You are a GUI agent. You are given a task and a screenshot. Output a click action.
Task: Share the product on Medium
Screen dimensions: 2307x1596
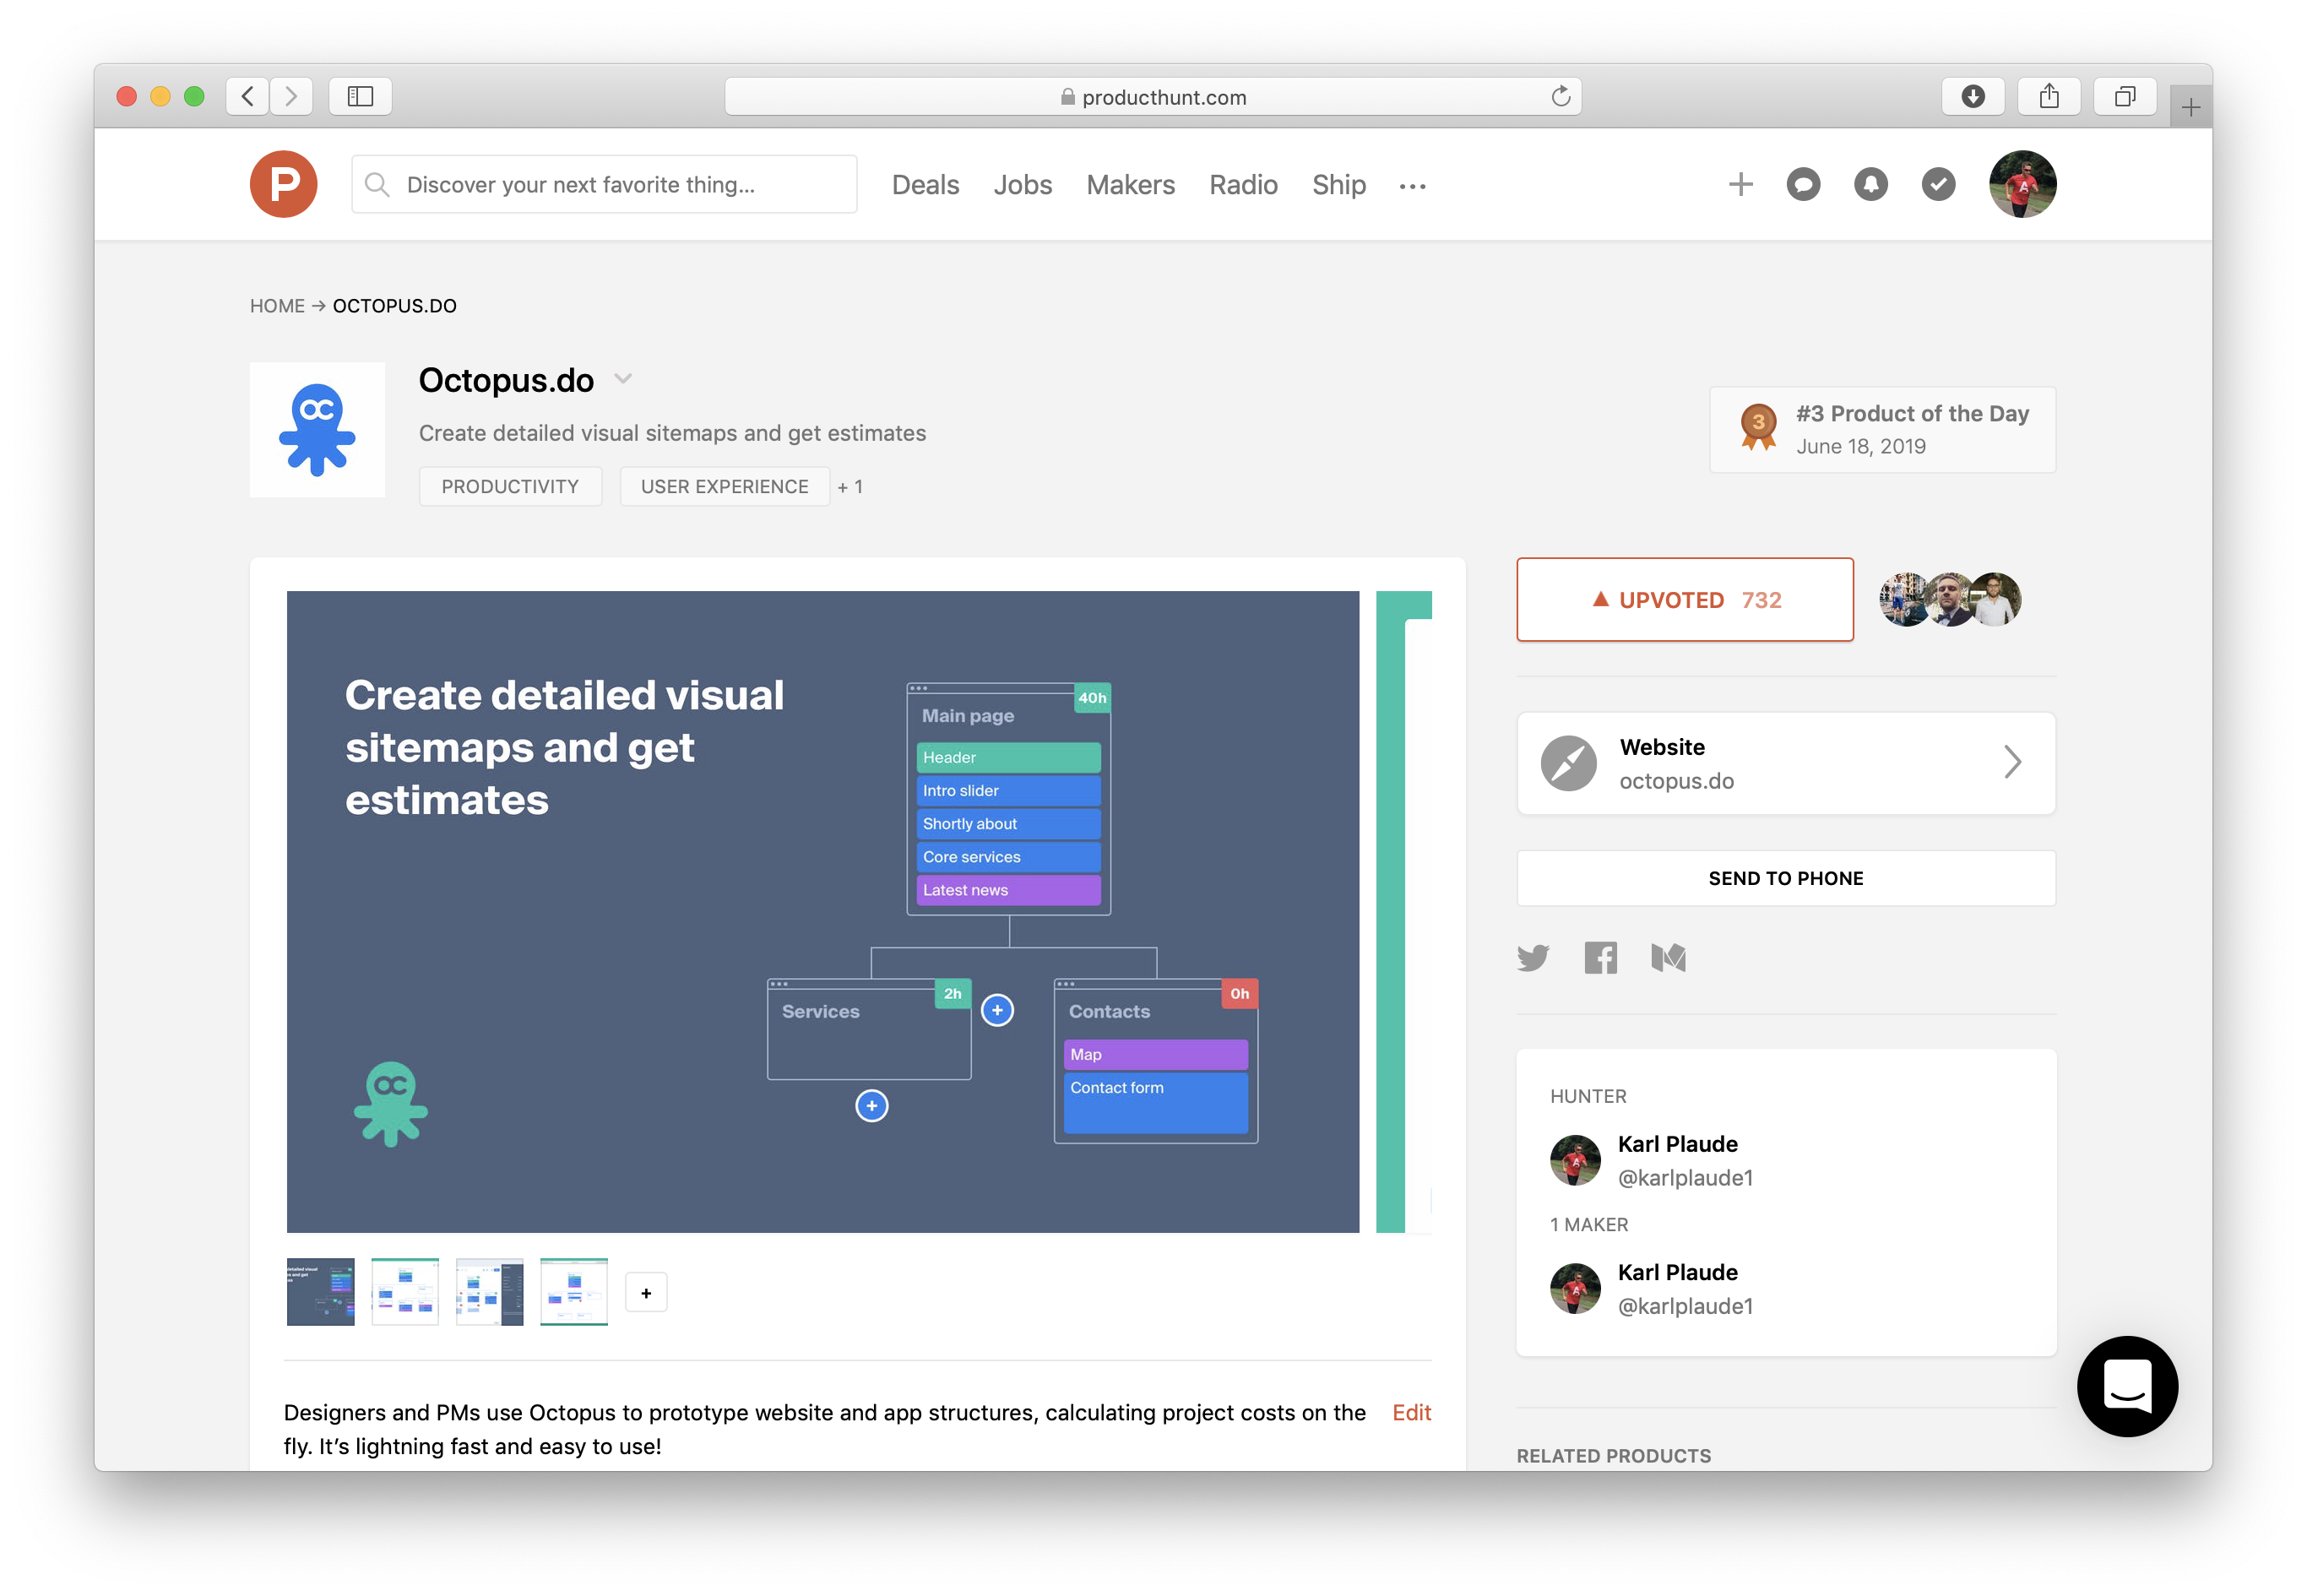pyautogui.click(x=1668, y=957)
